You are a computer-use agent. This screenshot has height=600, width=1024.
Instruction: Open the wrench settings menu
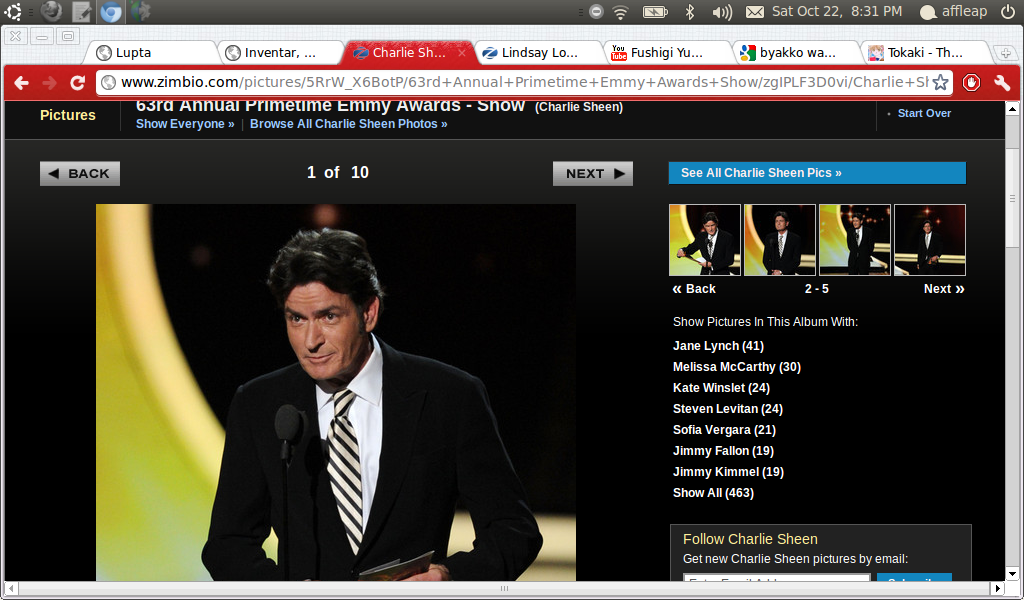pos(1002,83)
